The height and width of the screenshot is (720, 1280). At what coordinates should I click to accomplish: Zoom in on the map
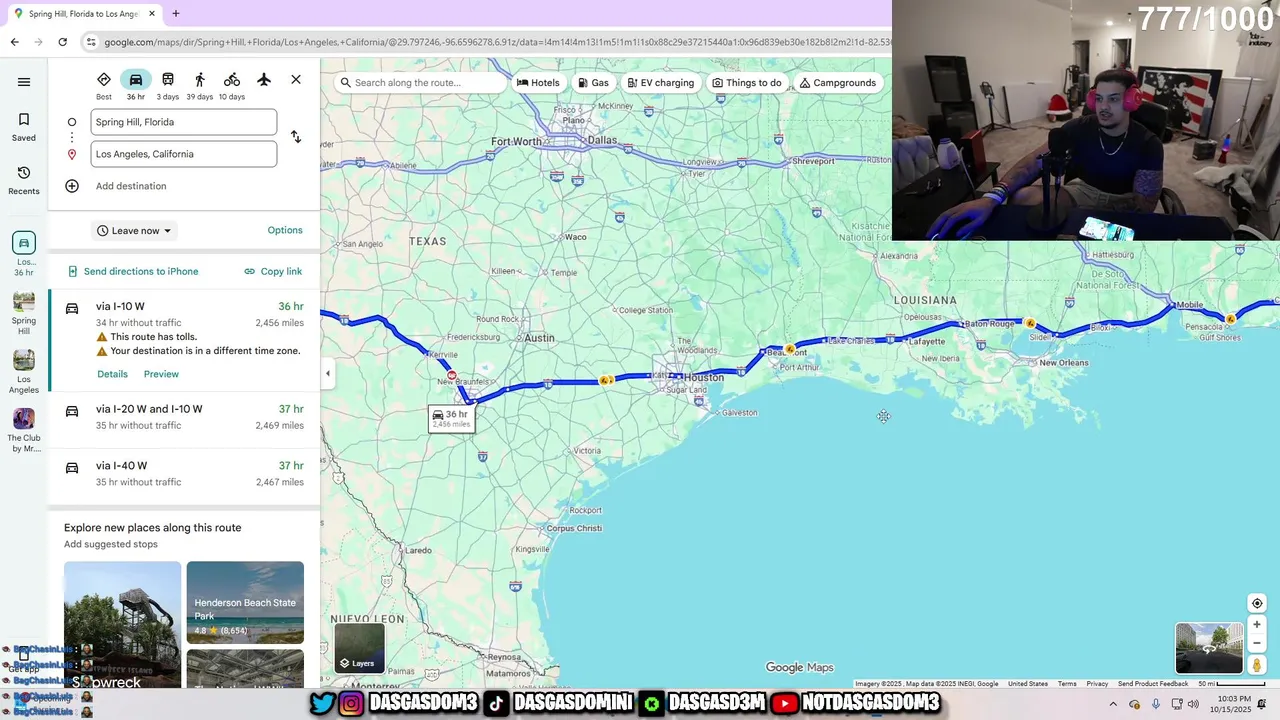tap(1257, 625)
